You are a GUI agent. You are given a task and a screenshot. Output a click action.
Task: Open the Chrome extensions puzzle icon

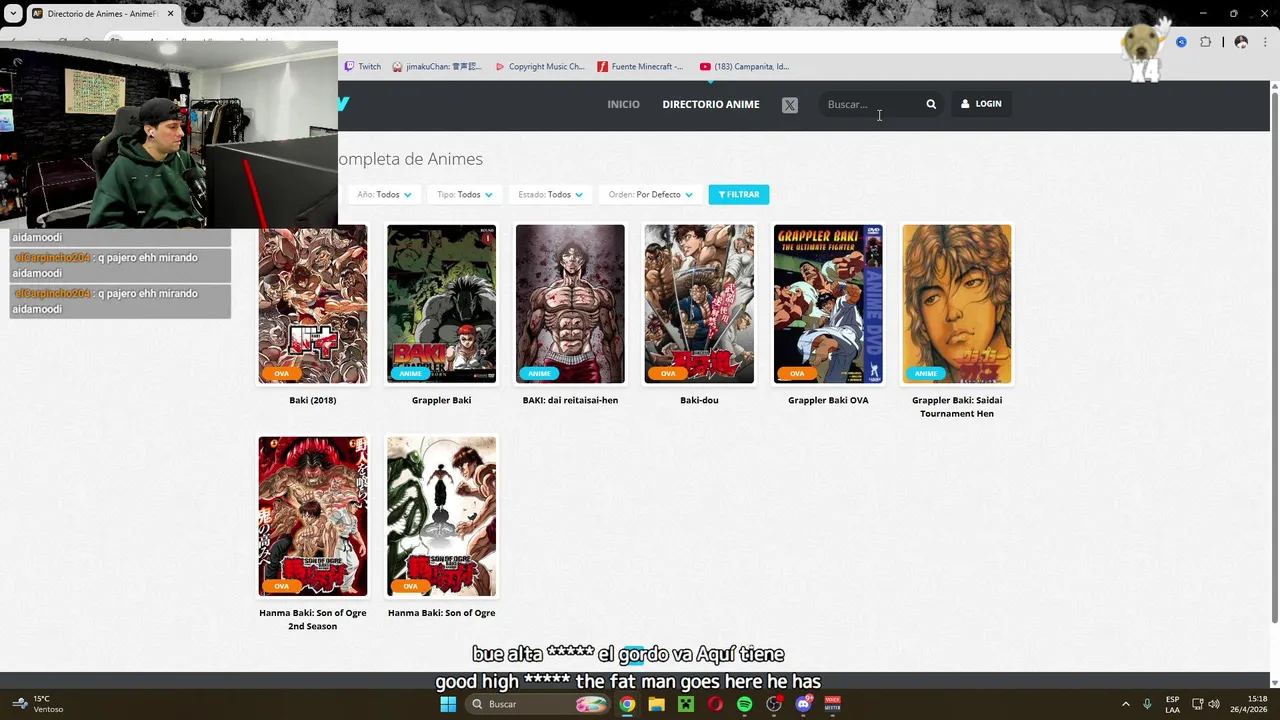click(1205, 42)
